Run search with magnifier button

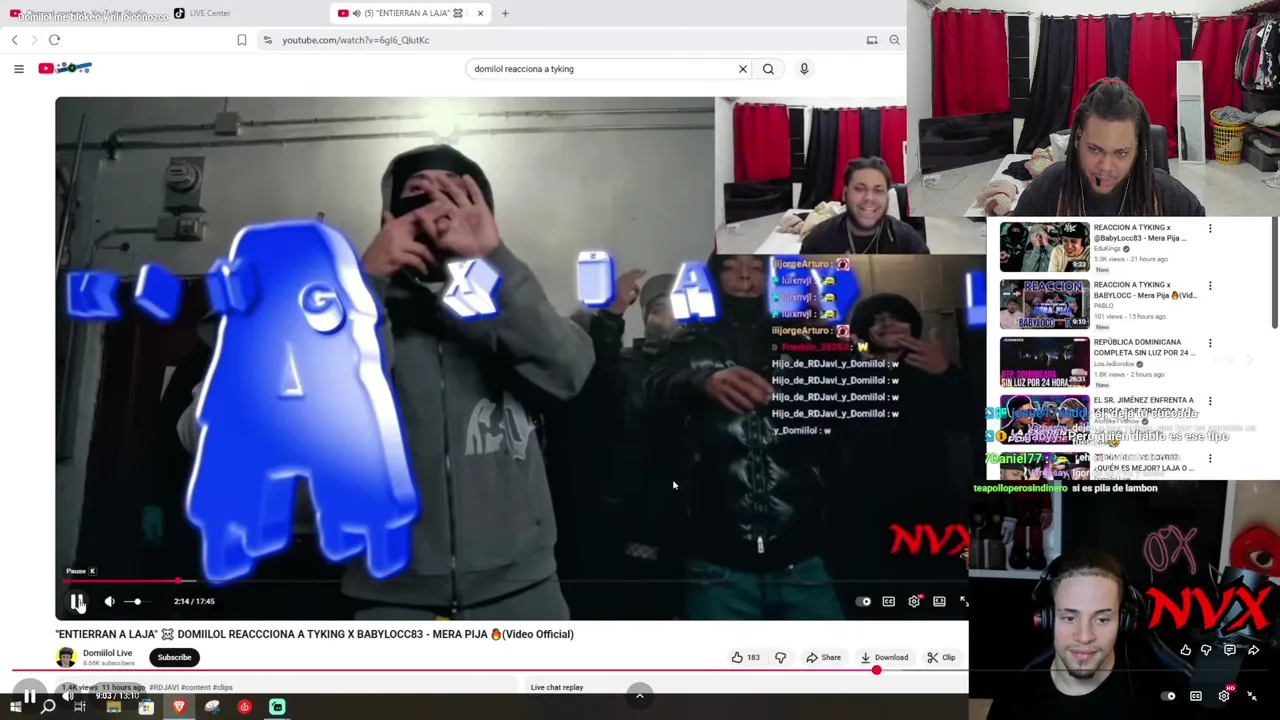pos(768,69)
